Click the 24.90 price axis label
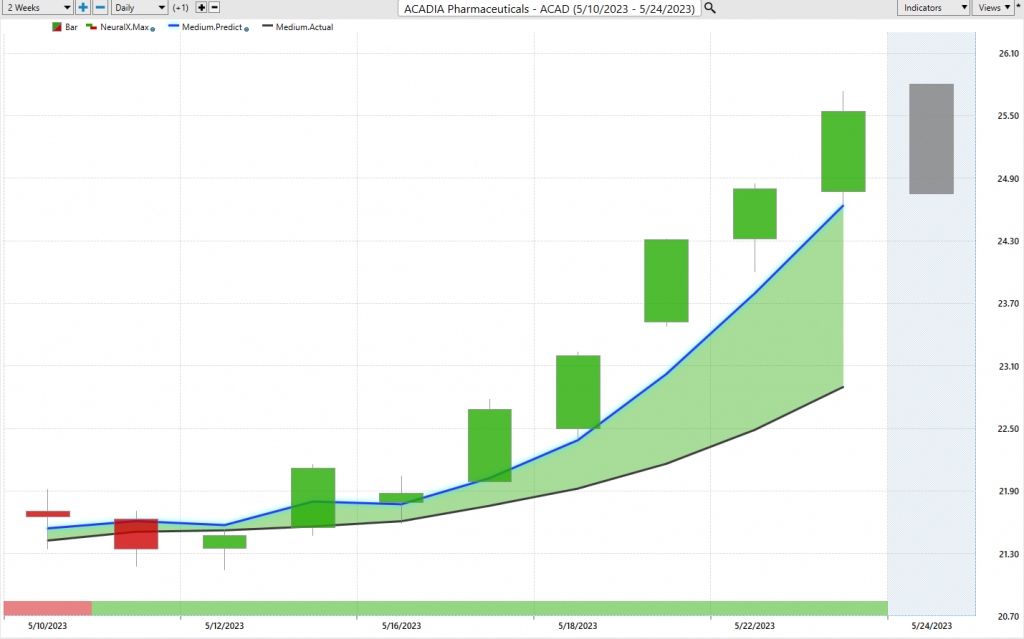 coord(1008,179)
